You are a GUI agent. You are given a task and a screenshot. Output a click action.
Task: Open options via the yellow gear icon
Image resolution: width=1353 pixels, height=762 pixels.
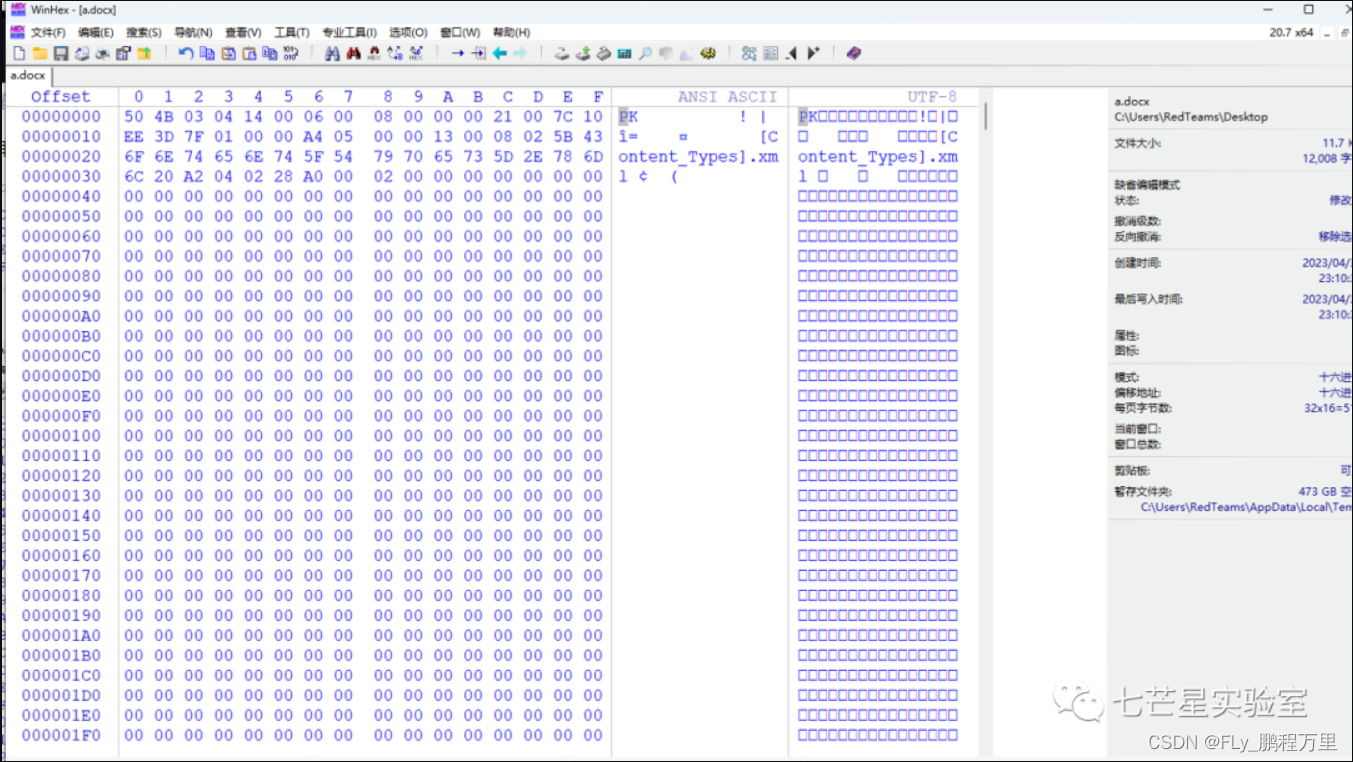[x=708, y=53]
